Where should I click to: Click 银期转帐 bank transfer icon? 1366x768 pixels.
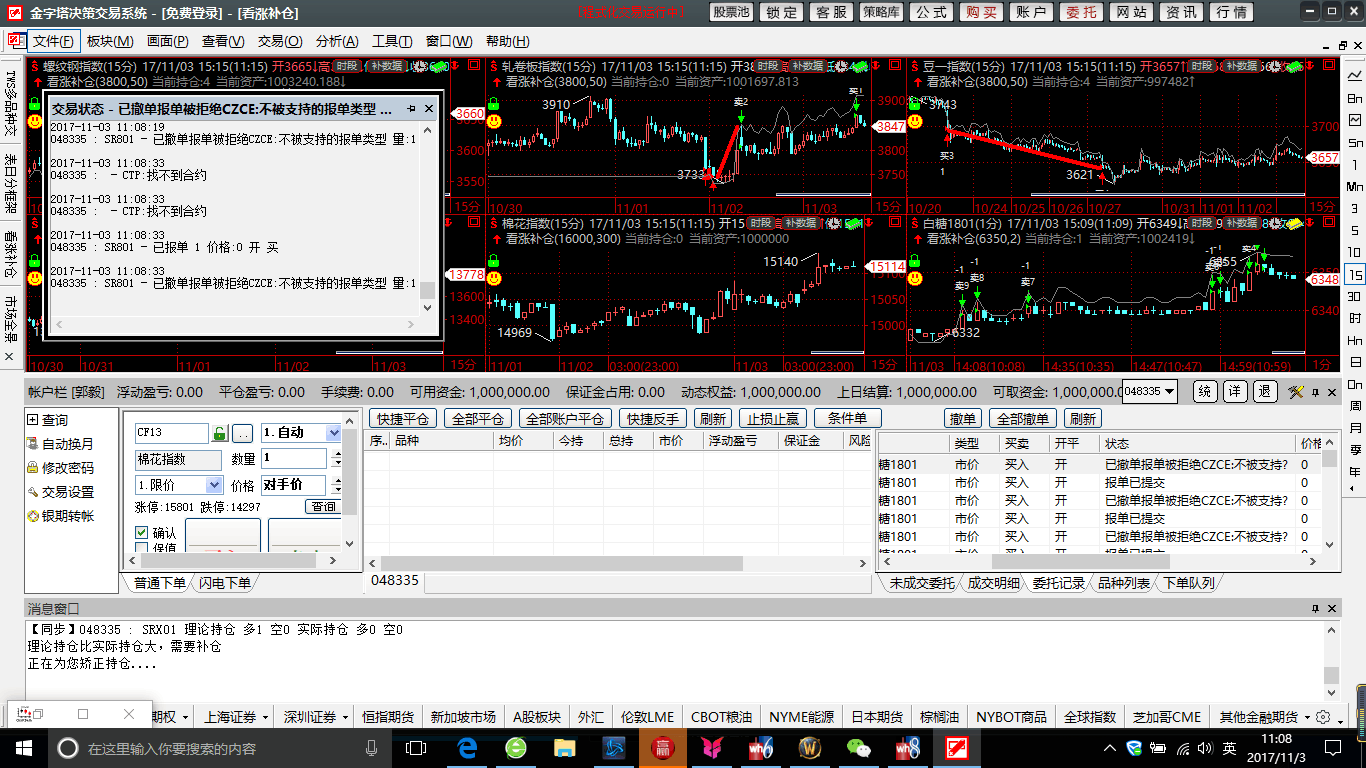(33, 516)
